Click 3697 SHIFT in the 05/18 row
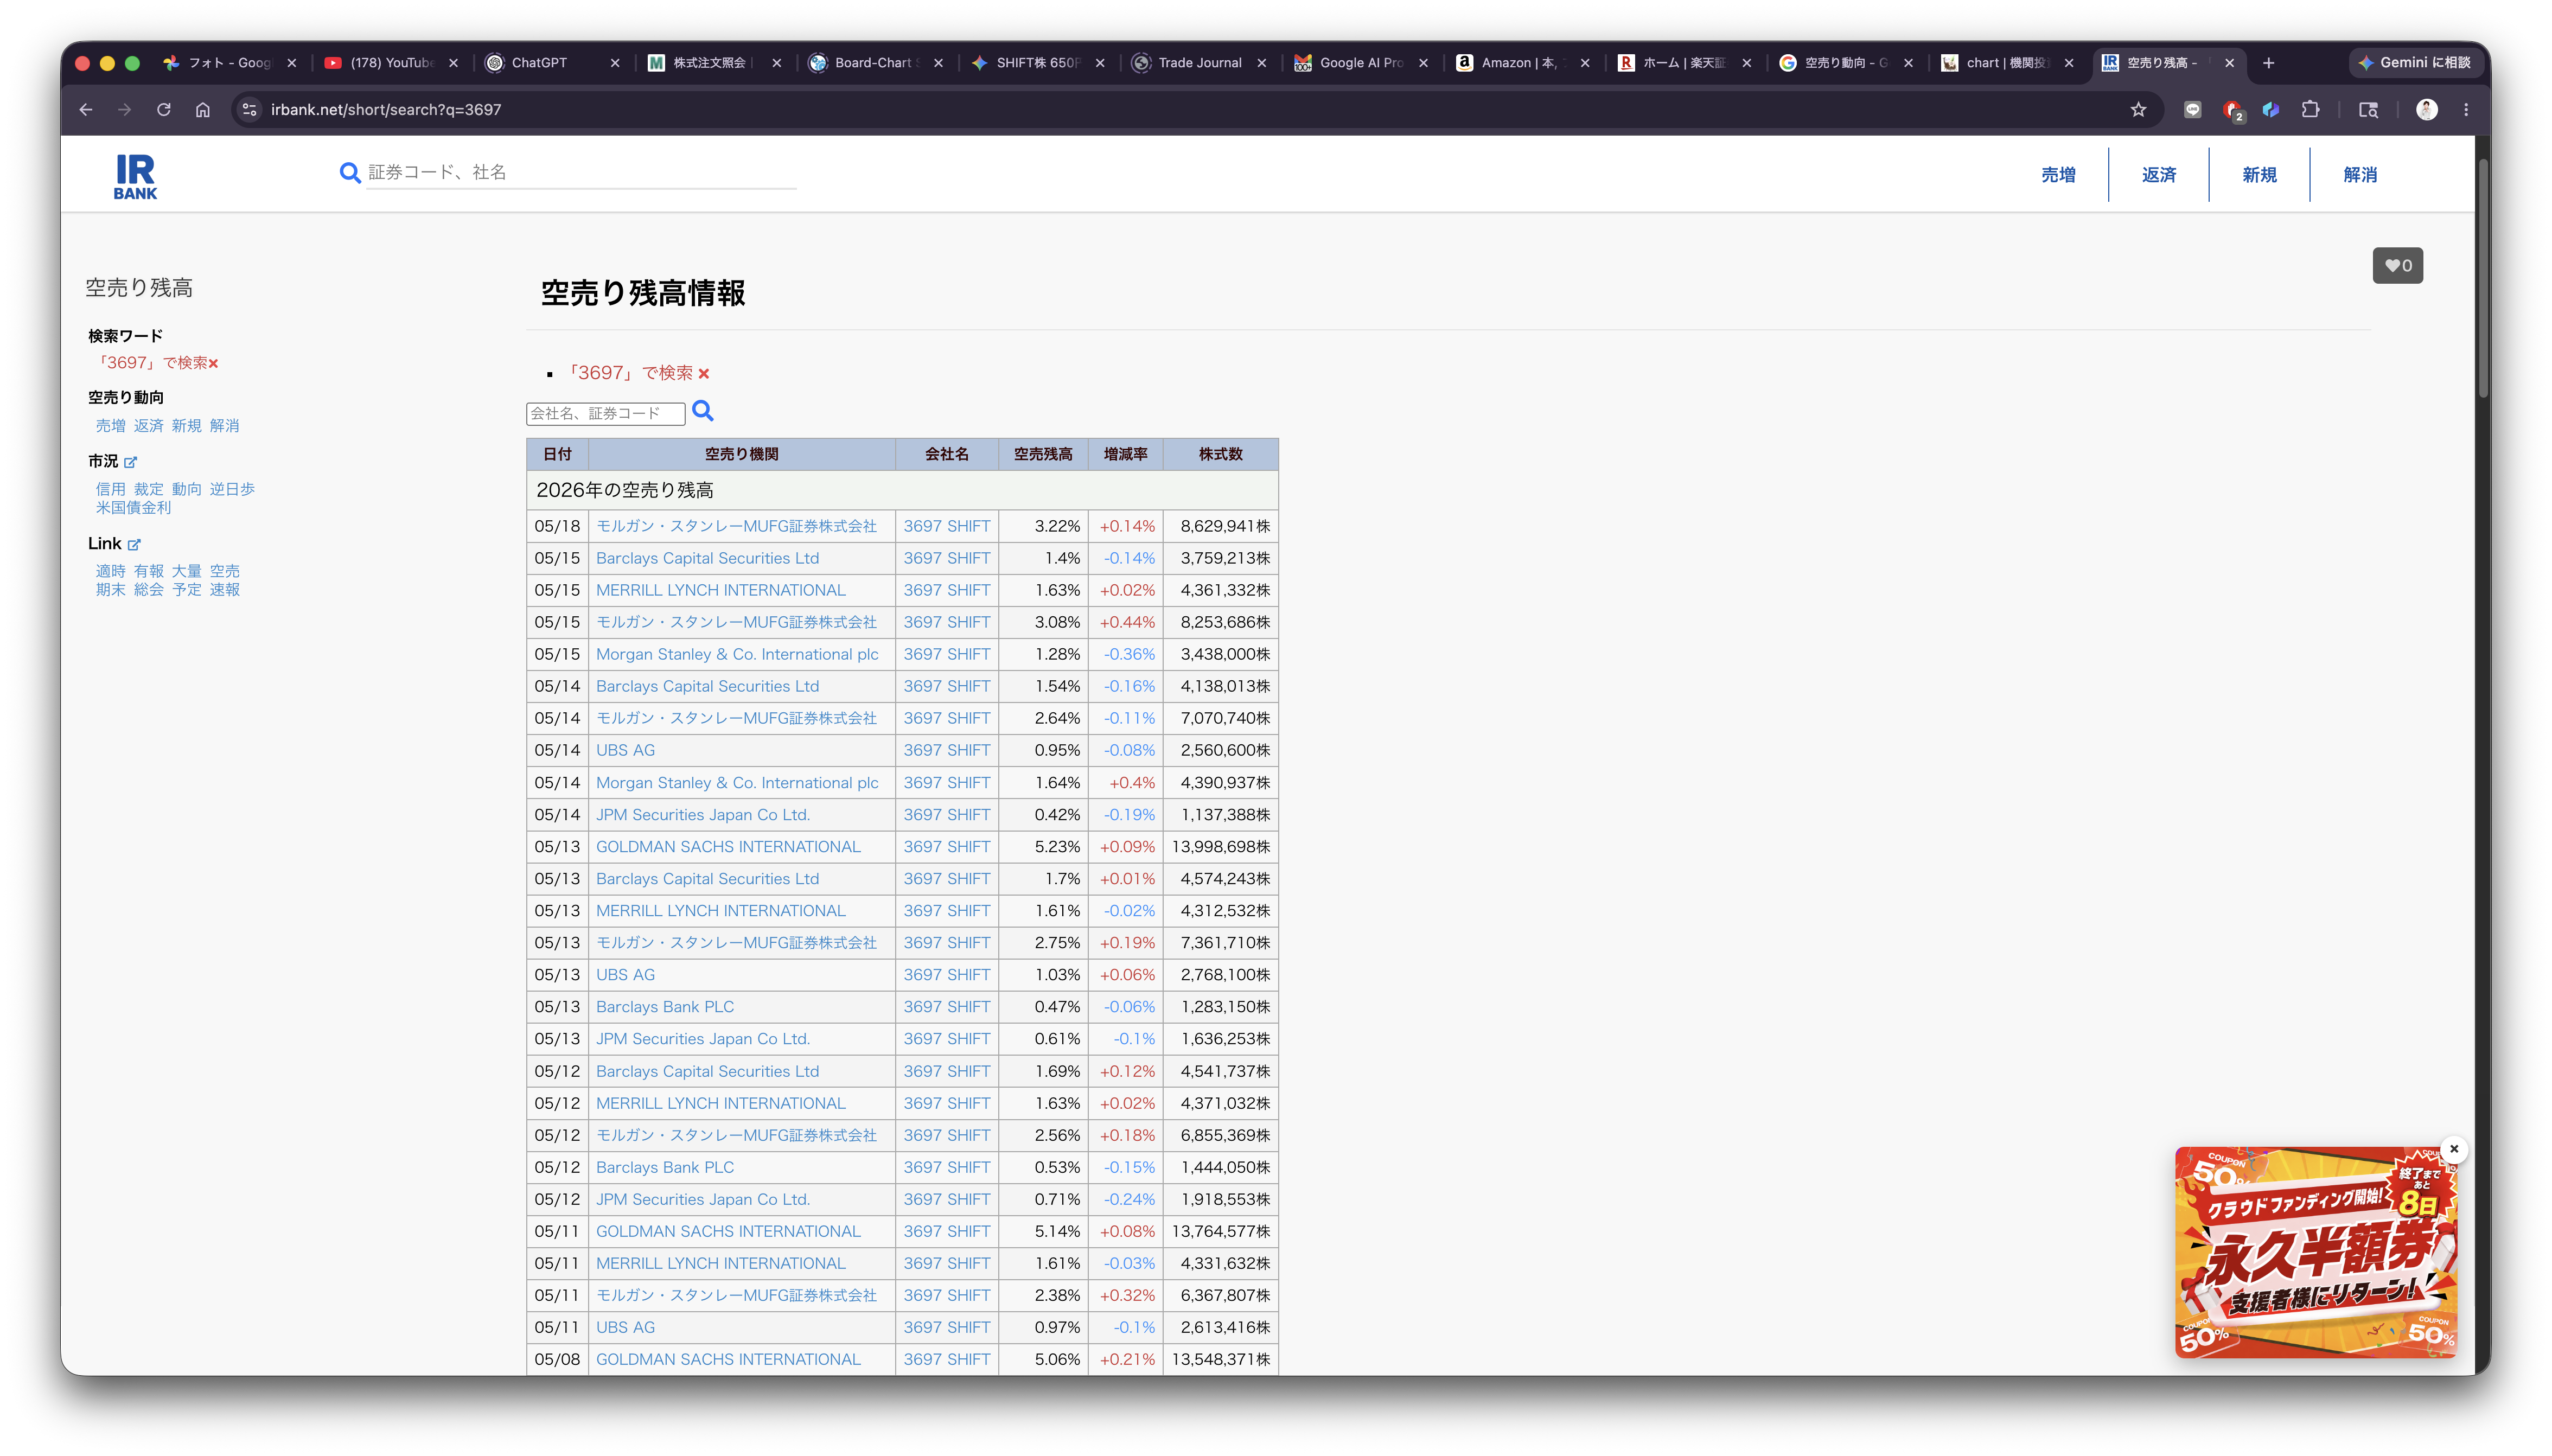Screen dimensions: 2552x1456 (947, 526)
